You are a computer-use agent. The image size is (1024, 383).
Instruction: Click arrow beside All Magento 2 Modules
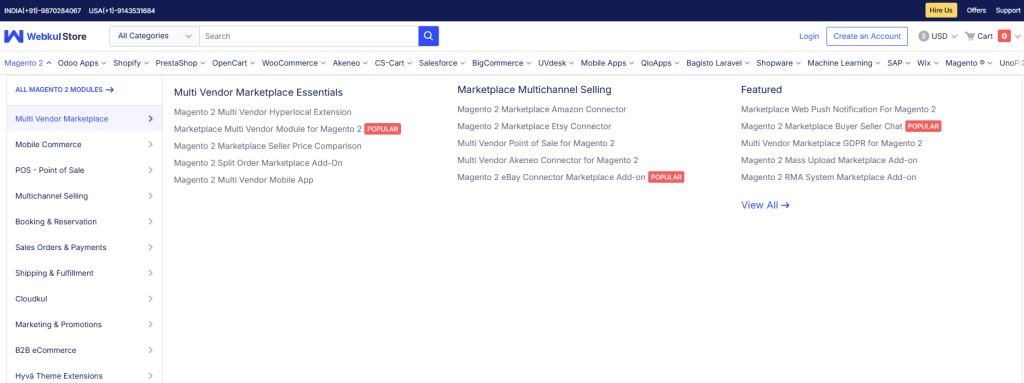(110, 90)
